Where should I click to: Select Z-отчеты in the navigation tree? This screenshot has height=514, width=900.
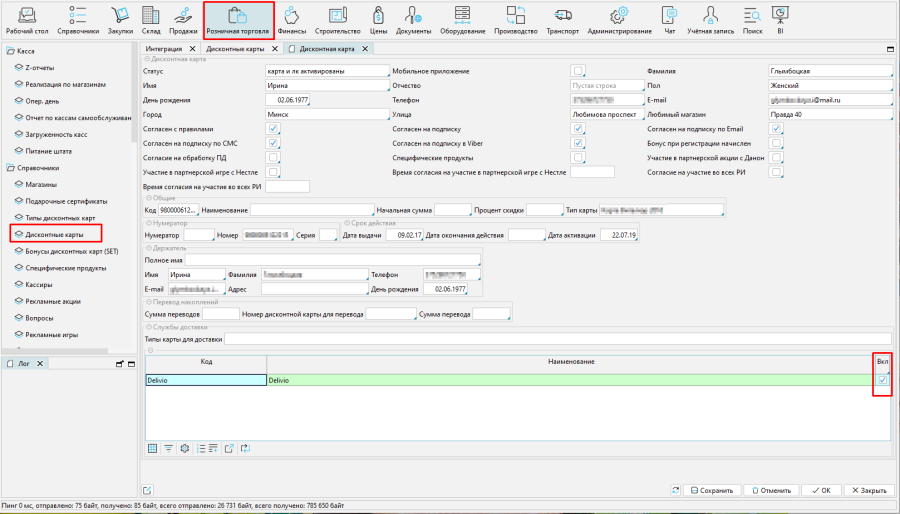[42, 66]
